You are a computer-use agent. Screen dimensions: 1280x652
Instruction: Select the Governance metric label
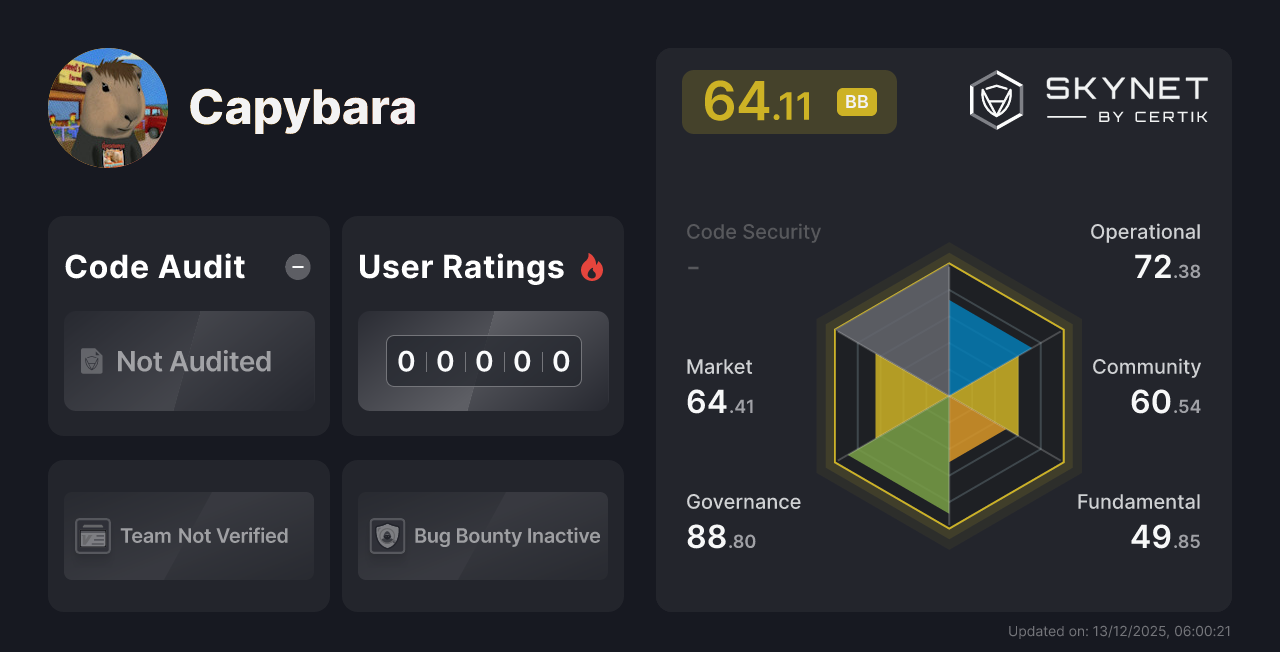pyautogui.click(x=743, y=501)
